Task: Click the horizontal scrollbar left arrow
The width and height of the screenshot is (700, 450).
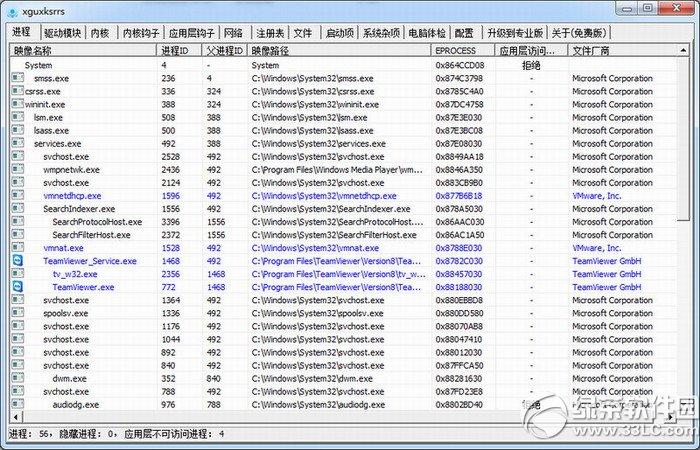Action: pyautogui.click(x=13, y=416)
